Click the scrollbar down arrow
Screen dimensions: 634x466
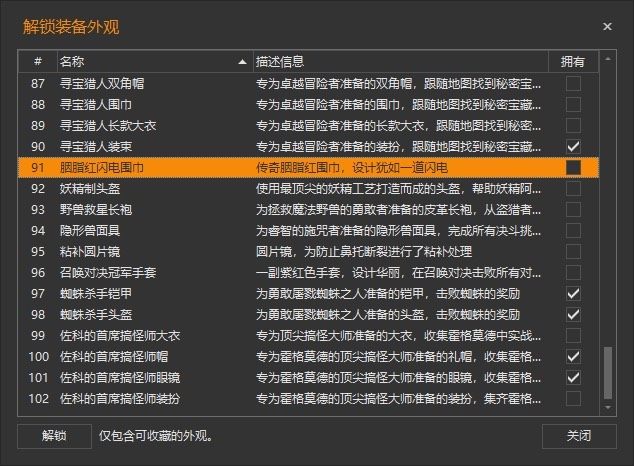[607, 408]
